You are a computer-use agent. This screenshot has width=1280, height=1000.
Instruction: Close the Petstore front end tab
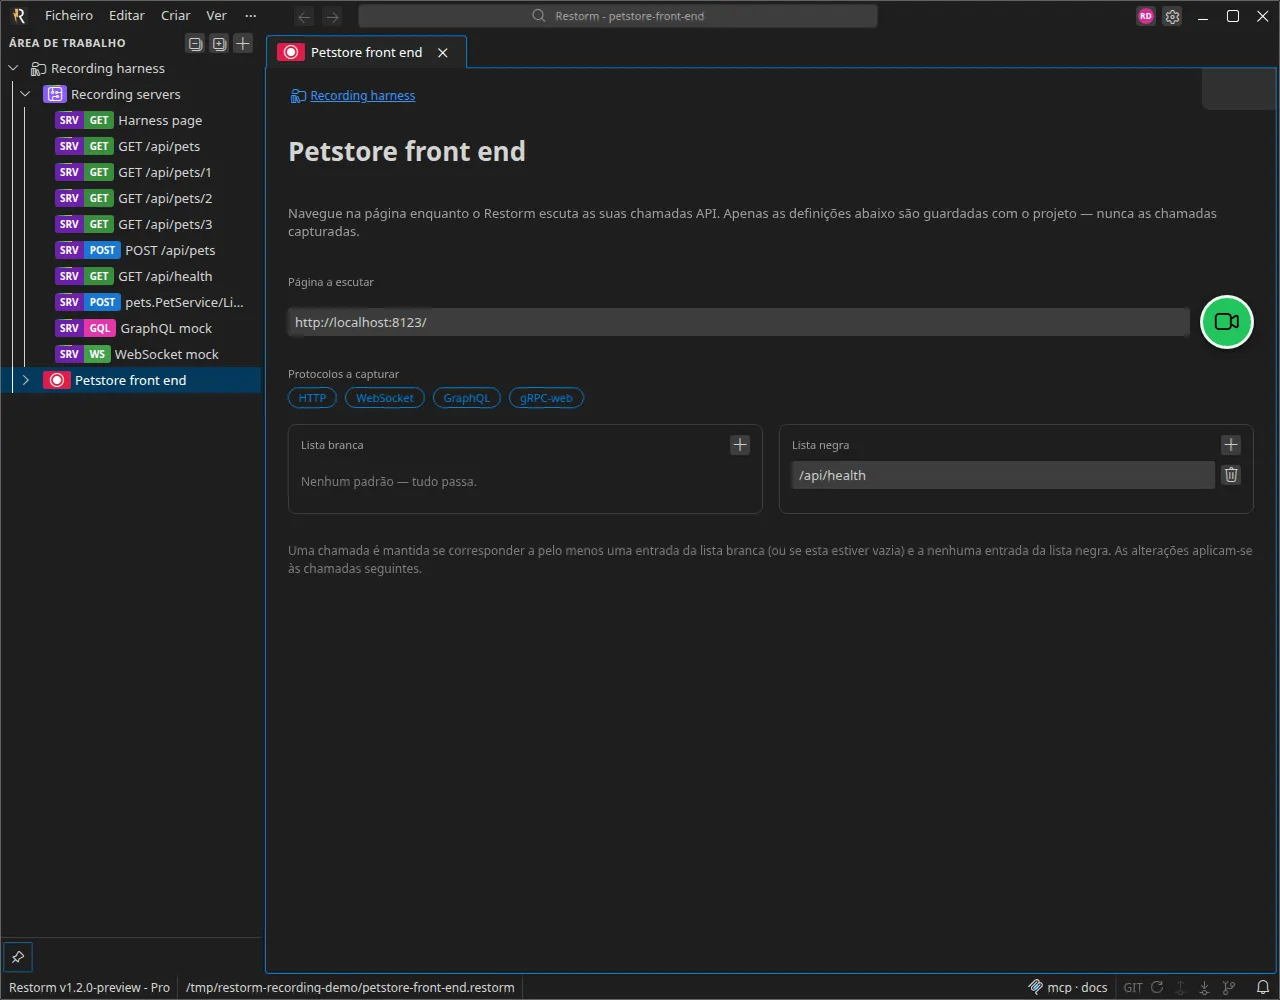[443, 53]
